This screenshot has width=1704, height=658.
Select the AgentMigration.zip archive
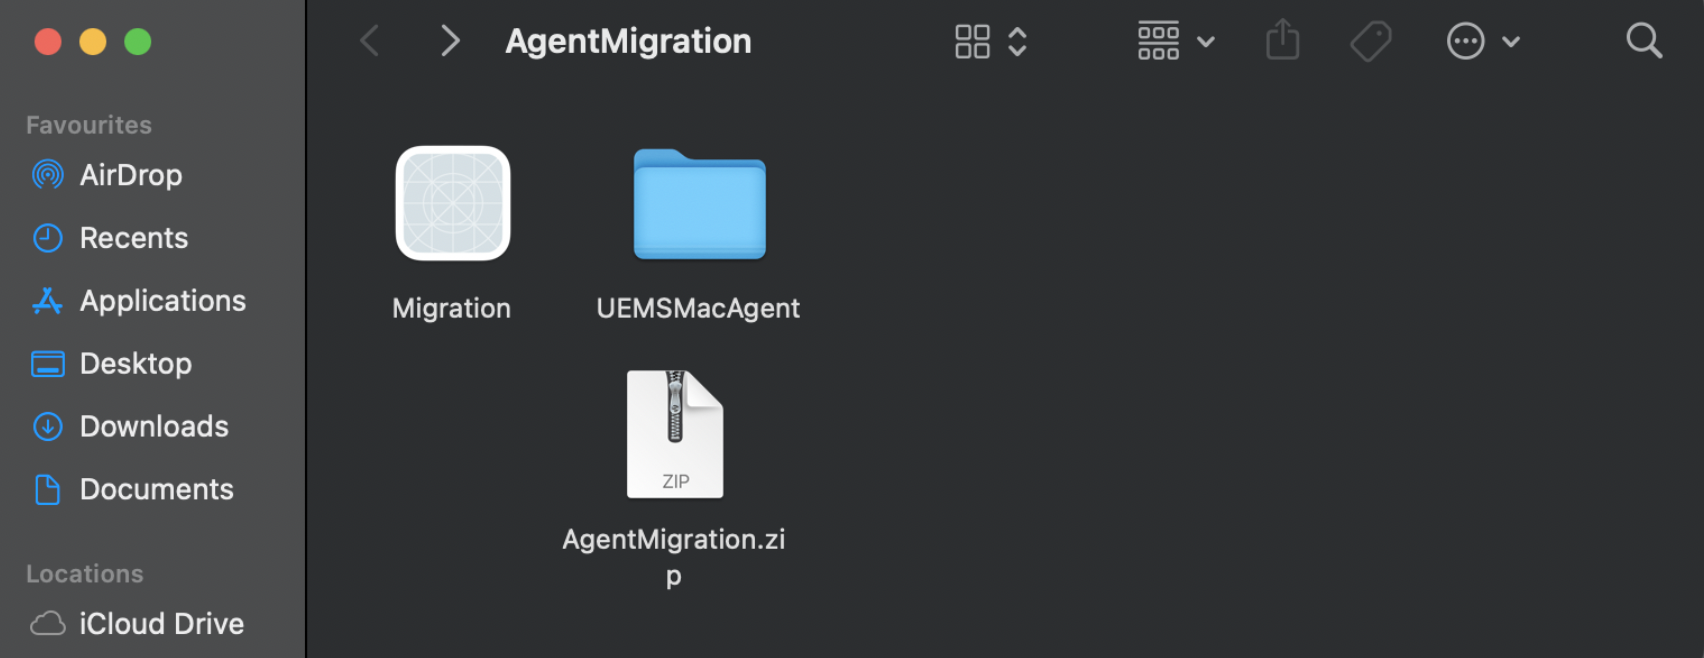pyautogui.click(x=674, y=433)
